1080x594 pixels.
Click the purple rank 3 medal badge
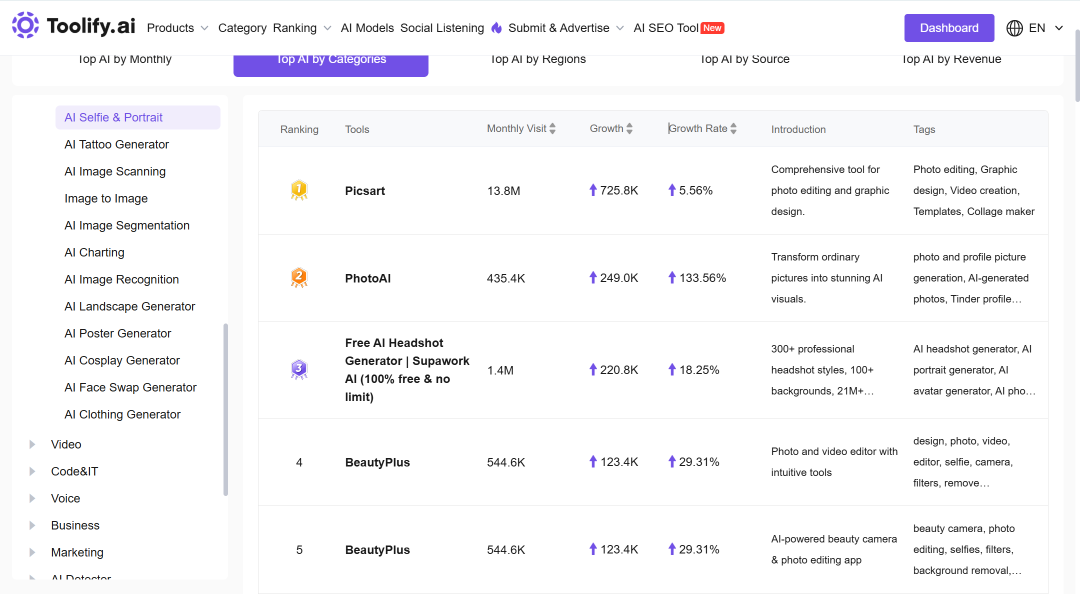(299, 369)
